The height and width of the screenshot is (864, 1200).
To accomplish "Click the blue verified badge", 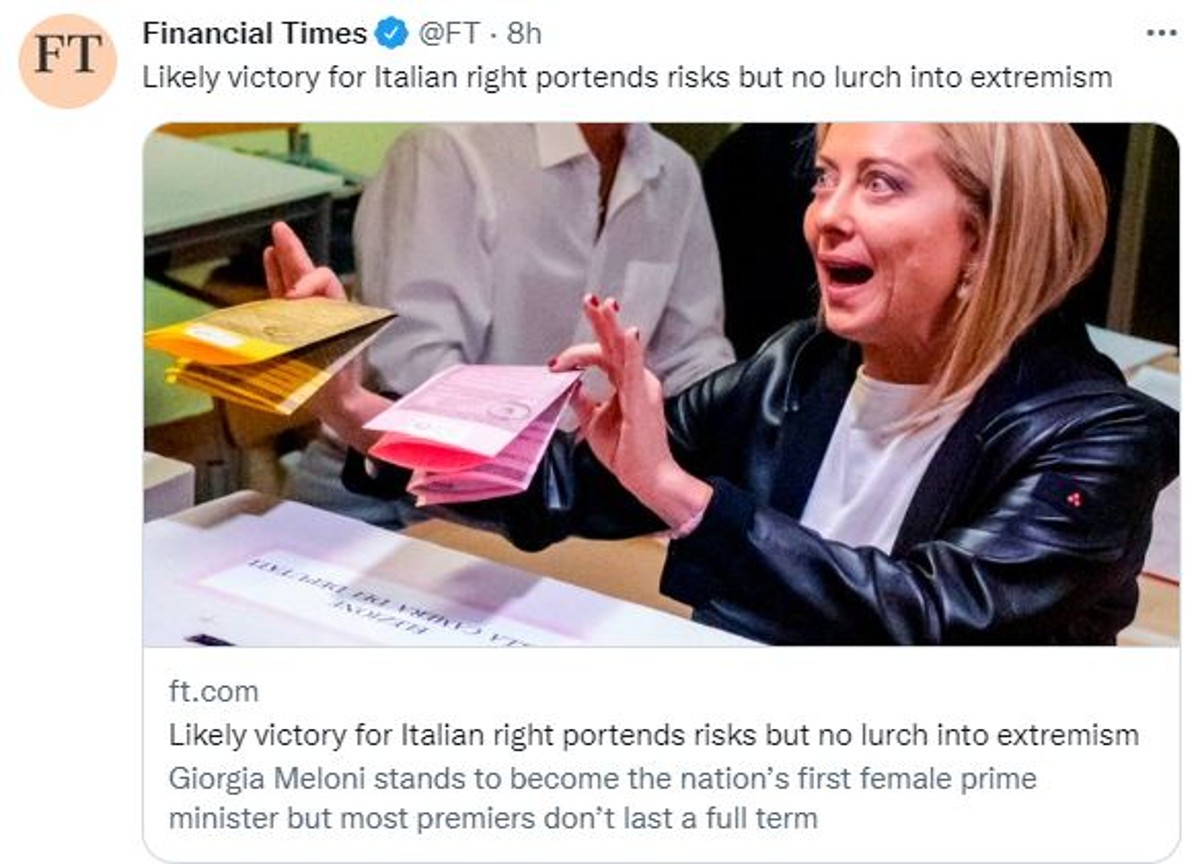I will pos(391,34).
